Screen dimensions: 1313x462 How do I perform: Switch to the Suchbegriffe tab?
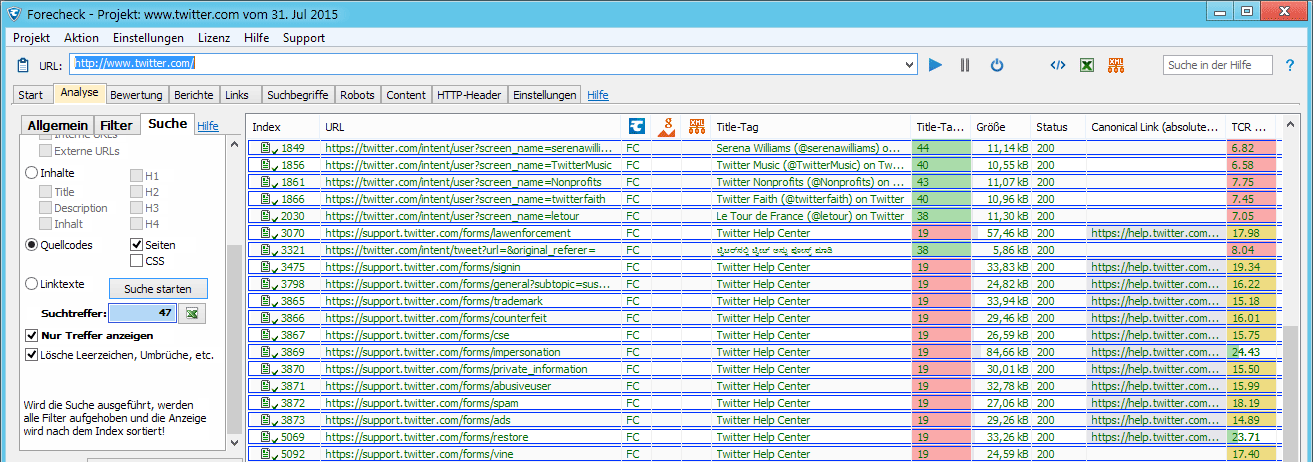[297, 95]
